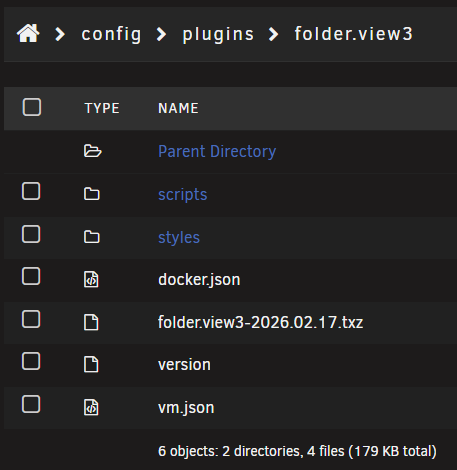Go to the home root icon
The width and height of the screenshot is (457, 470).
pyautogui.click(x=28, y=34)
